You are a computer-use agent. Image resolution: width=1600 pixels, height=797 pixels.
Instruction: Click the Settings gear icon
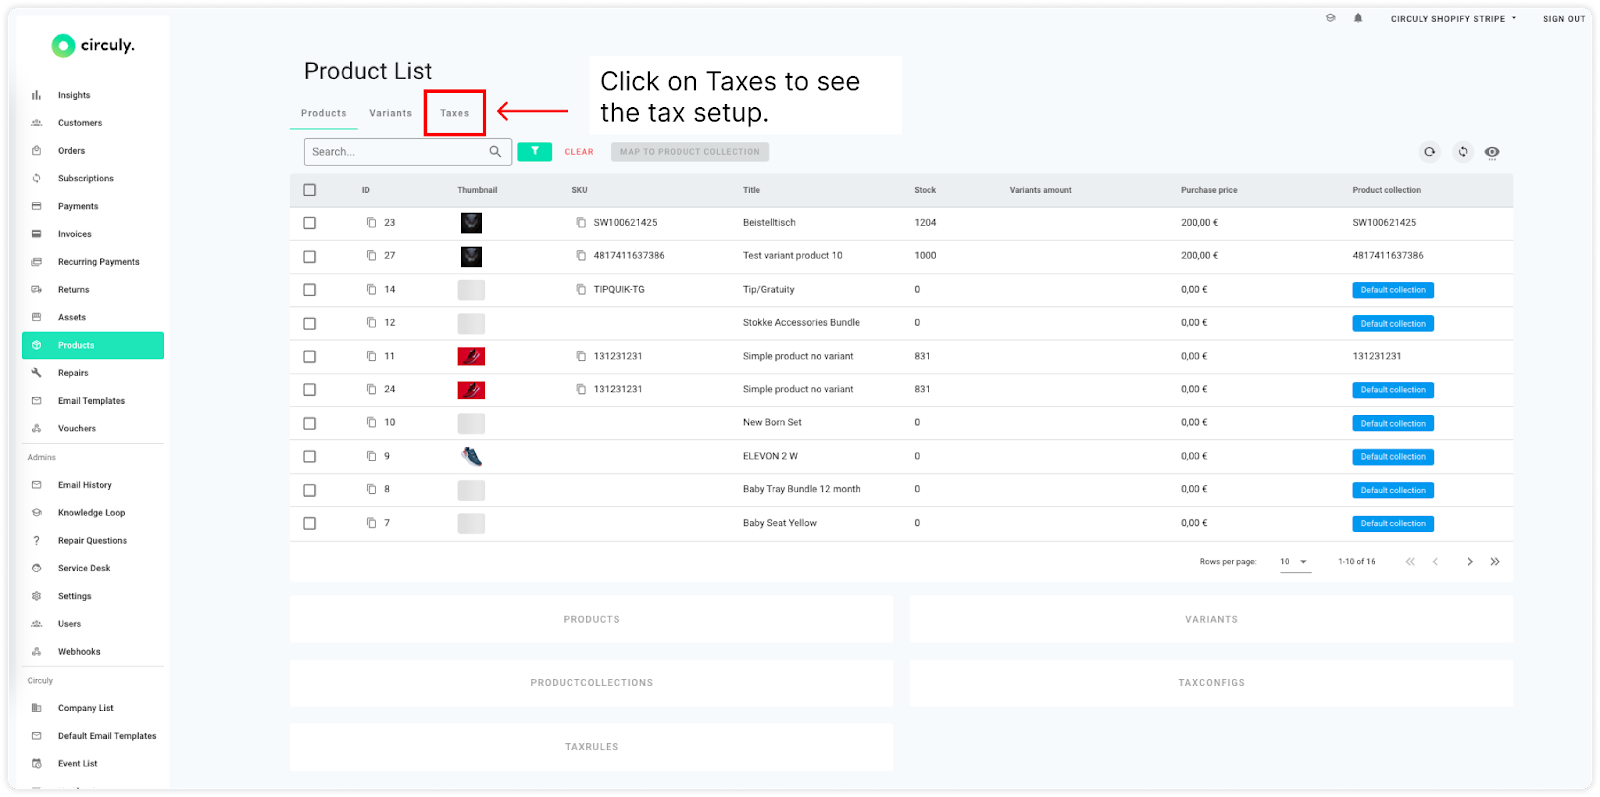[36, 596]
